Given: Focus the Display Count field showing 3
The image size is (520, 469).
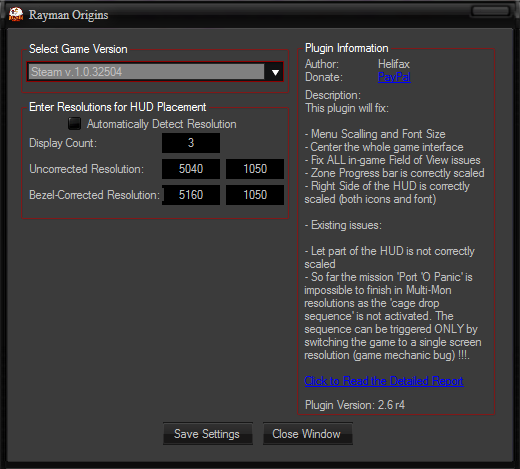Looking at the screenshot, I should tap(191, 143).
